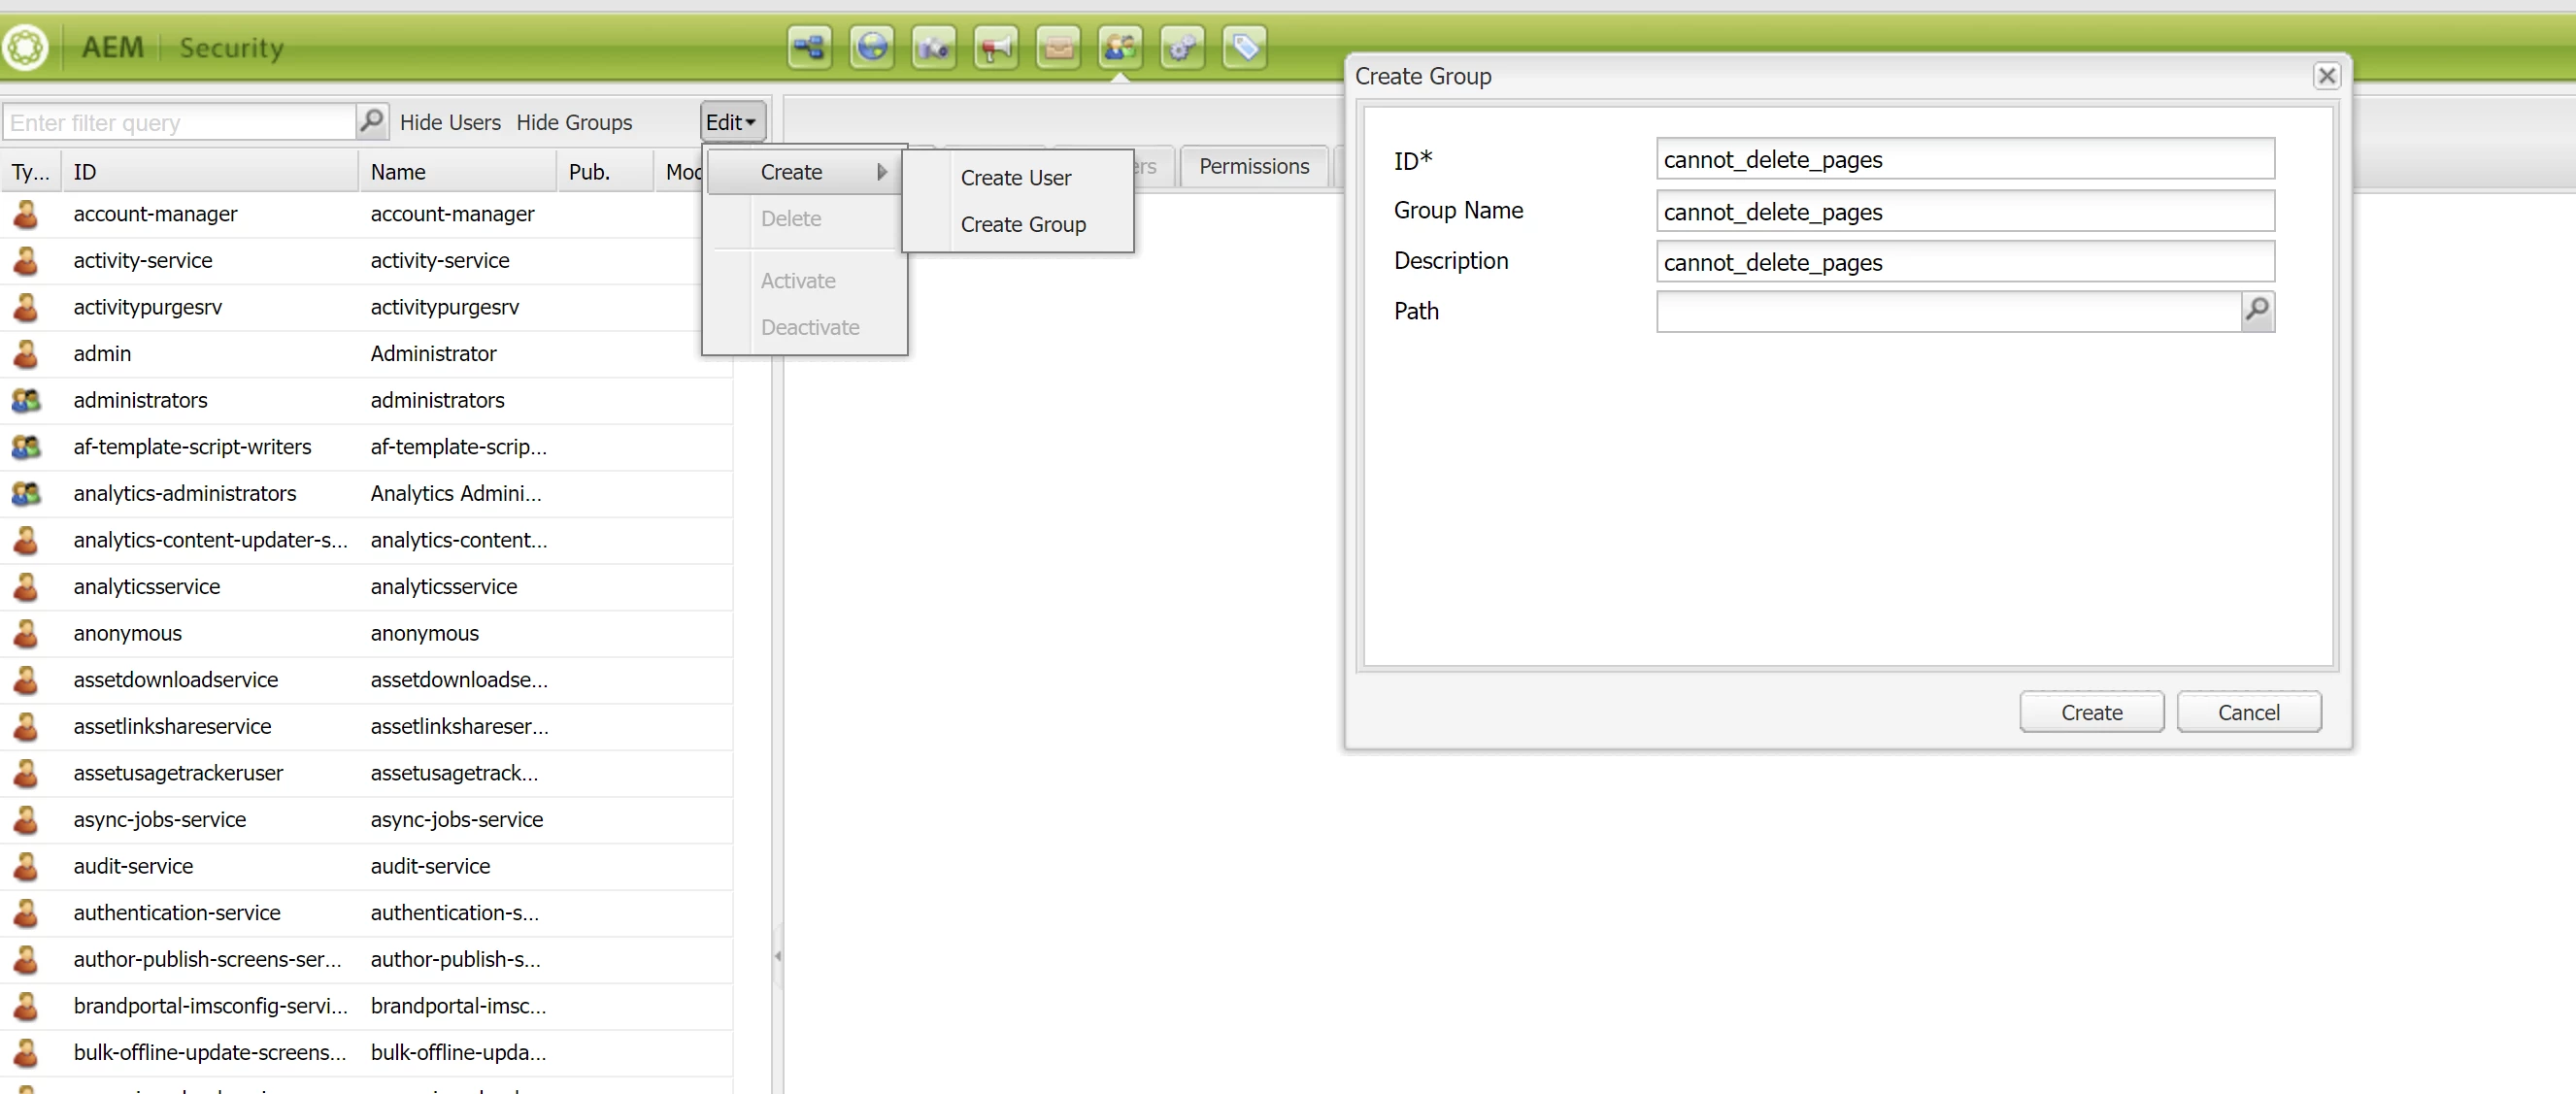
Task: Open Tools gears icon
Action: [1182, 47]
